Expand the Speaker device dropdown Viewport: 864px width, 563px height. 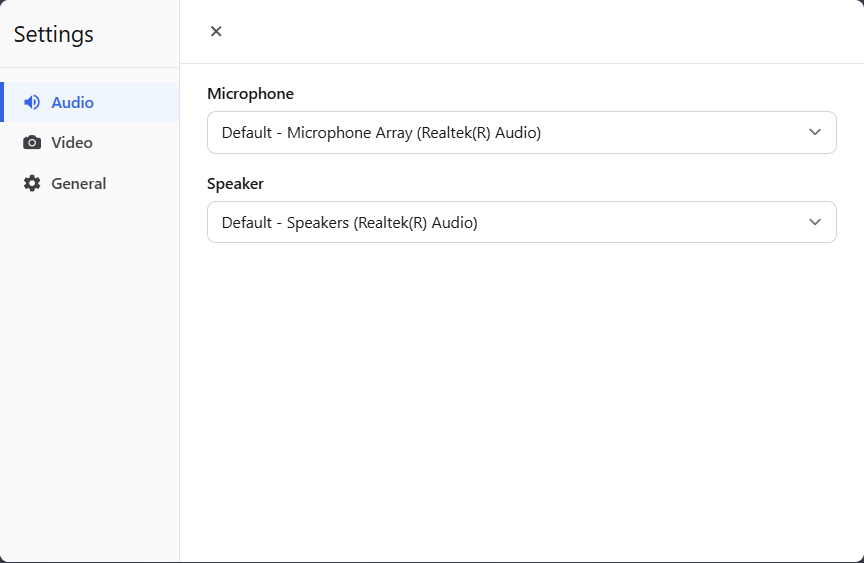(520, 222)
